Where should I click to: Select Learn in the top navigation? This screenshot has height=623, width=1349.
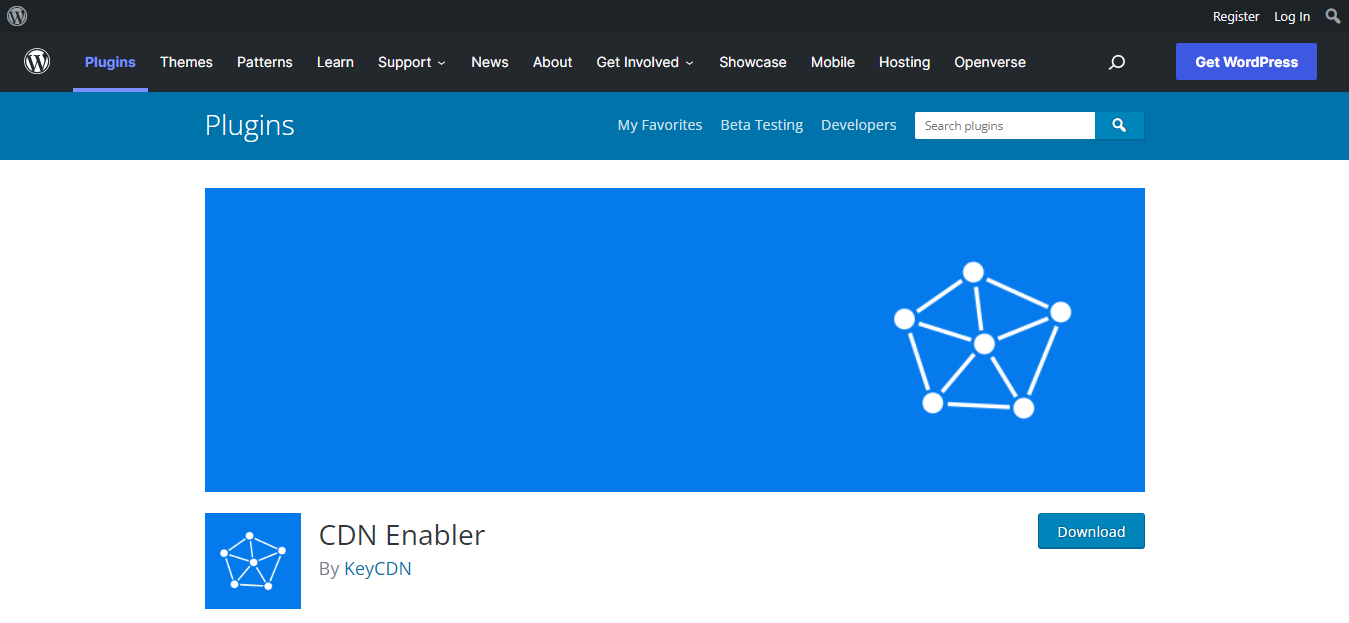coord(335,62)
